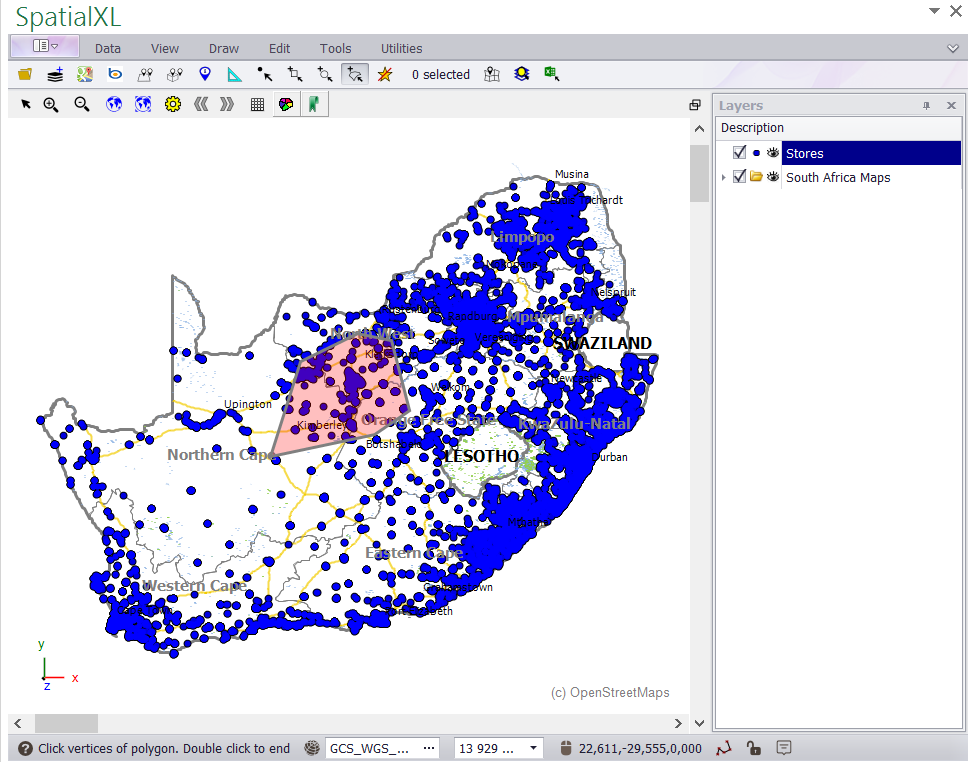Image resolution: width=976 pixels, height=762 pixels.
Task: Toggle eye visibility for Stores layer
Action: 772,153
